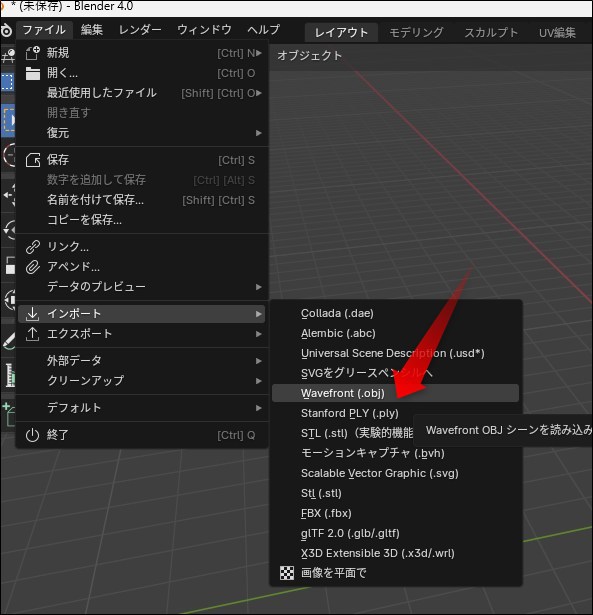Switch to the スカルプト workspace tab
Viewport: 593px width, 615px height.
pyautogui.click(x=491, y=32)
